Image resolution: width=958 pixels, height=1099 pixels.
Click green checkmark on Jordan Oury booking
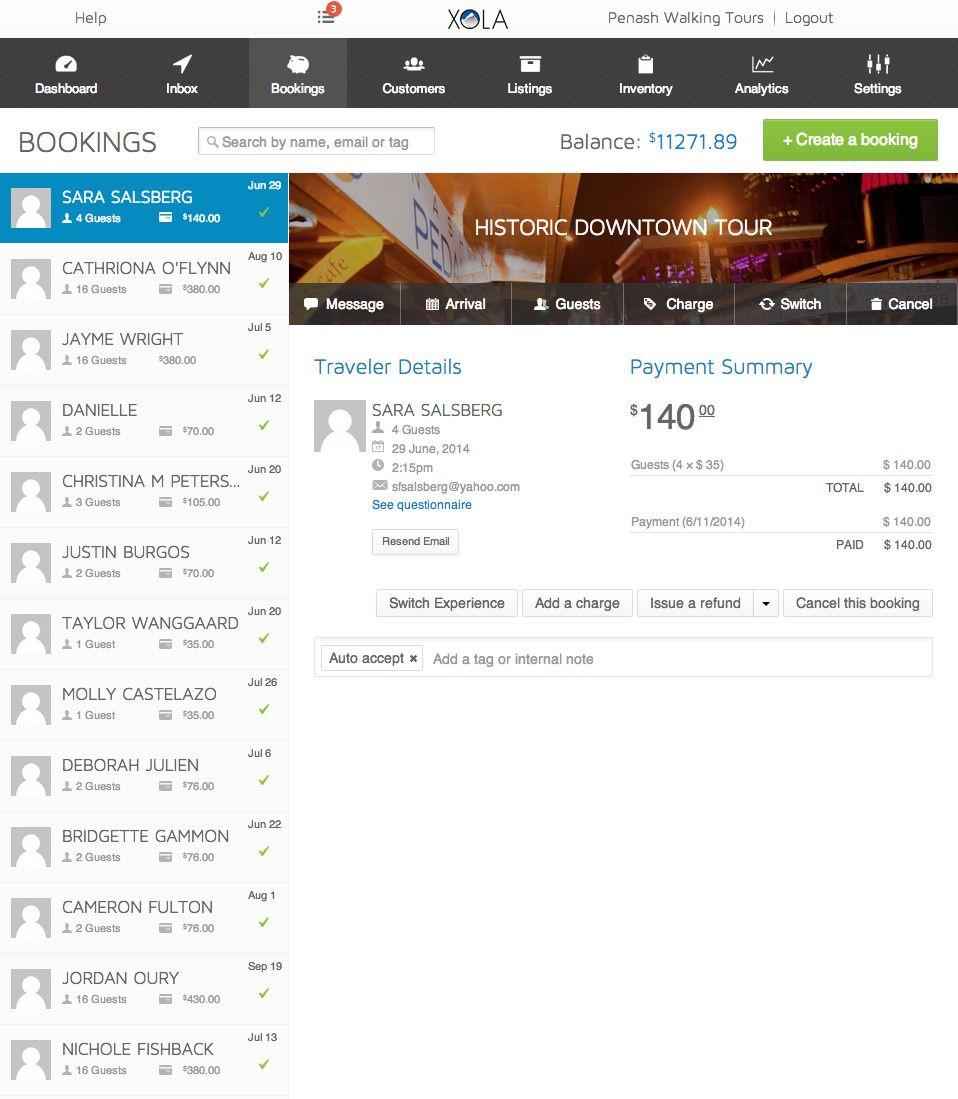[264, 993]
